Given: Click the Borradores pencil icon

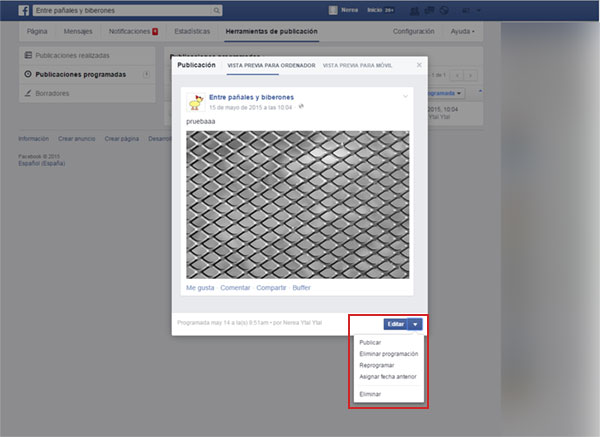Looking at the screenshot, I should 28,93.
